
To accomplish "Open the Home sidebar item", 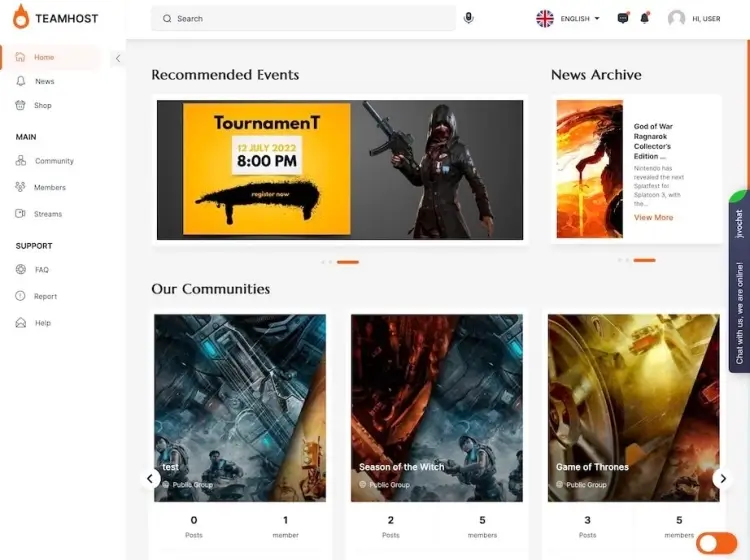I will click(51, 57).
